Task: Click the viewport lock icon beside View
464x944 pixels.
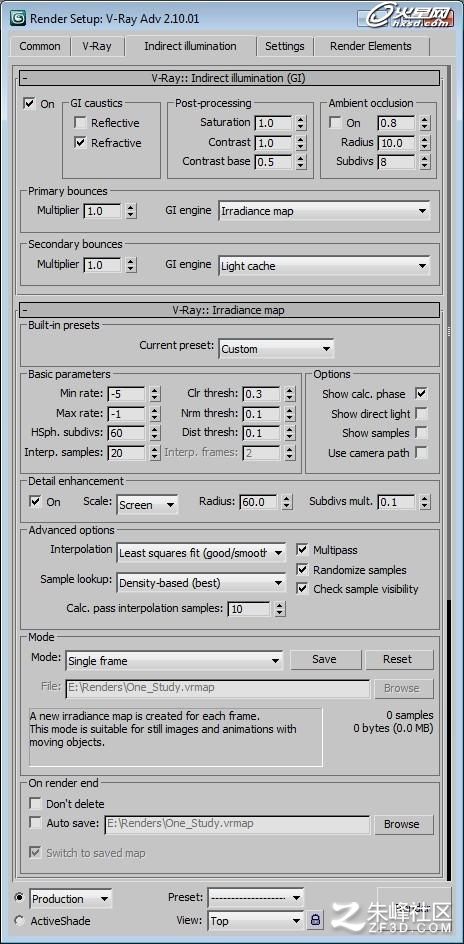Action: [x=315, y=920]
